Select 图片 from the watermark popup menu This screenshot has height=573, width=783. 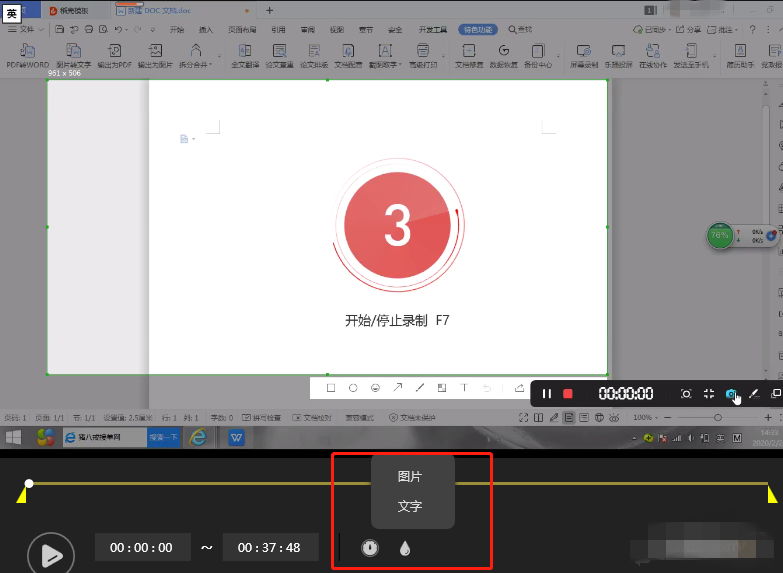(x=410, y=477)
